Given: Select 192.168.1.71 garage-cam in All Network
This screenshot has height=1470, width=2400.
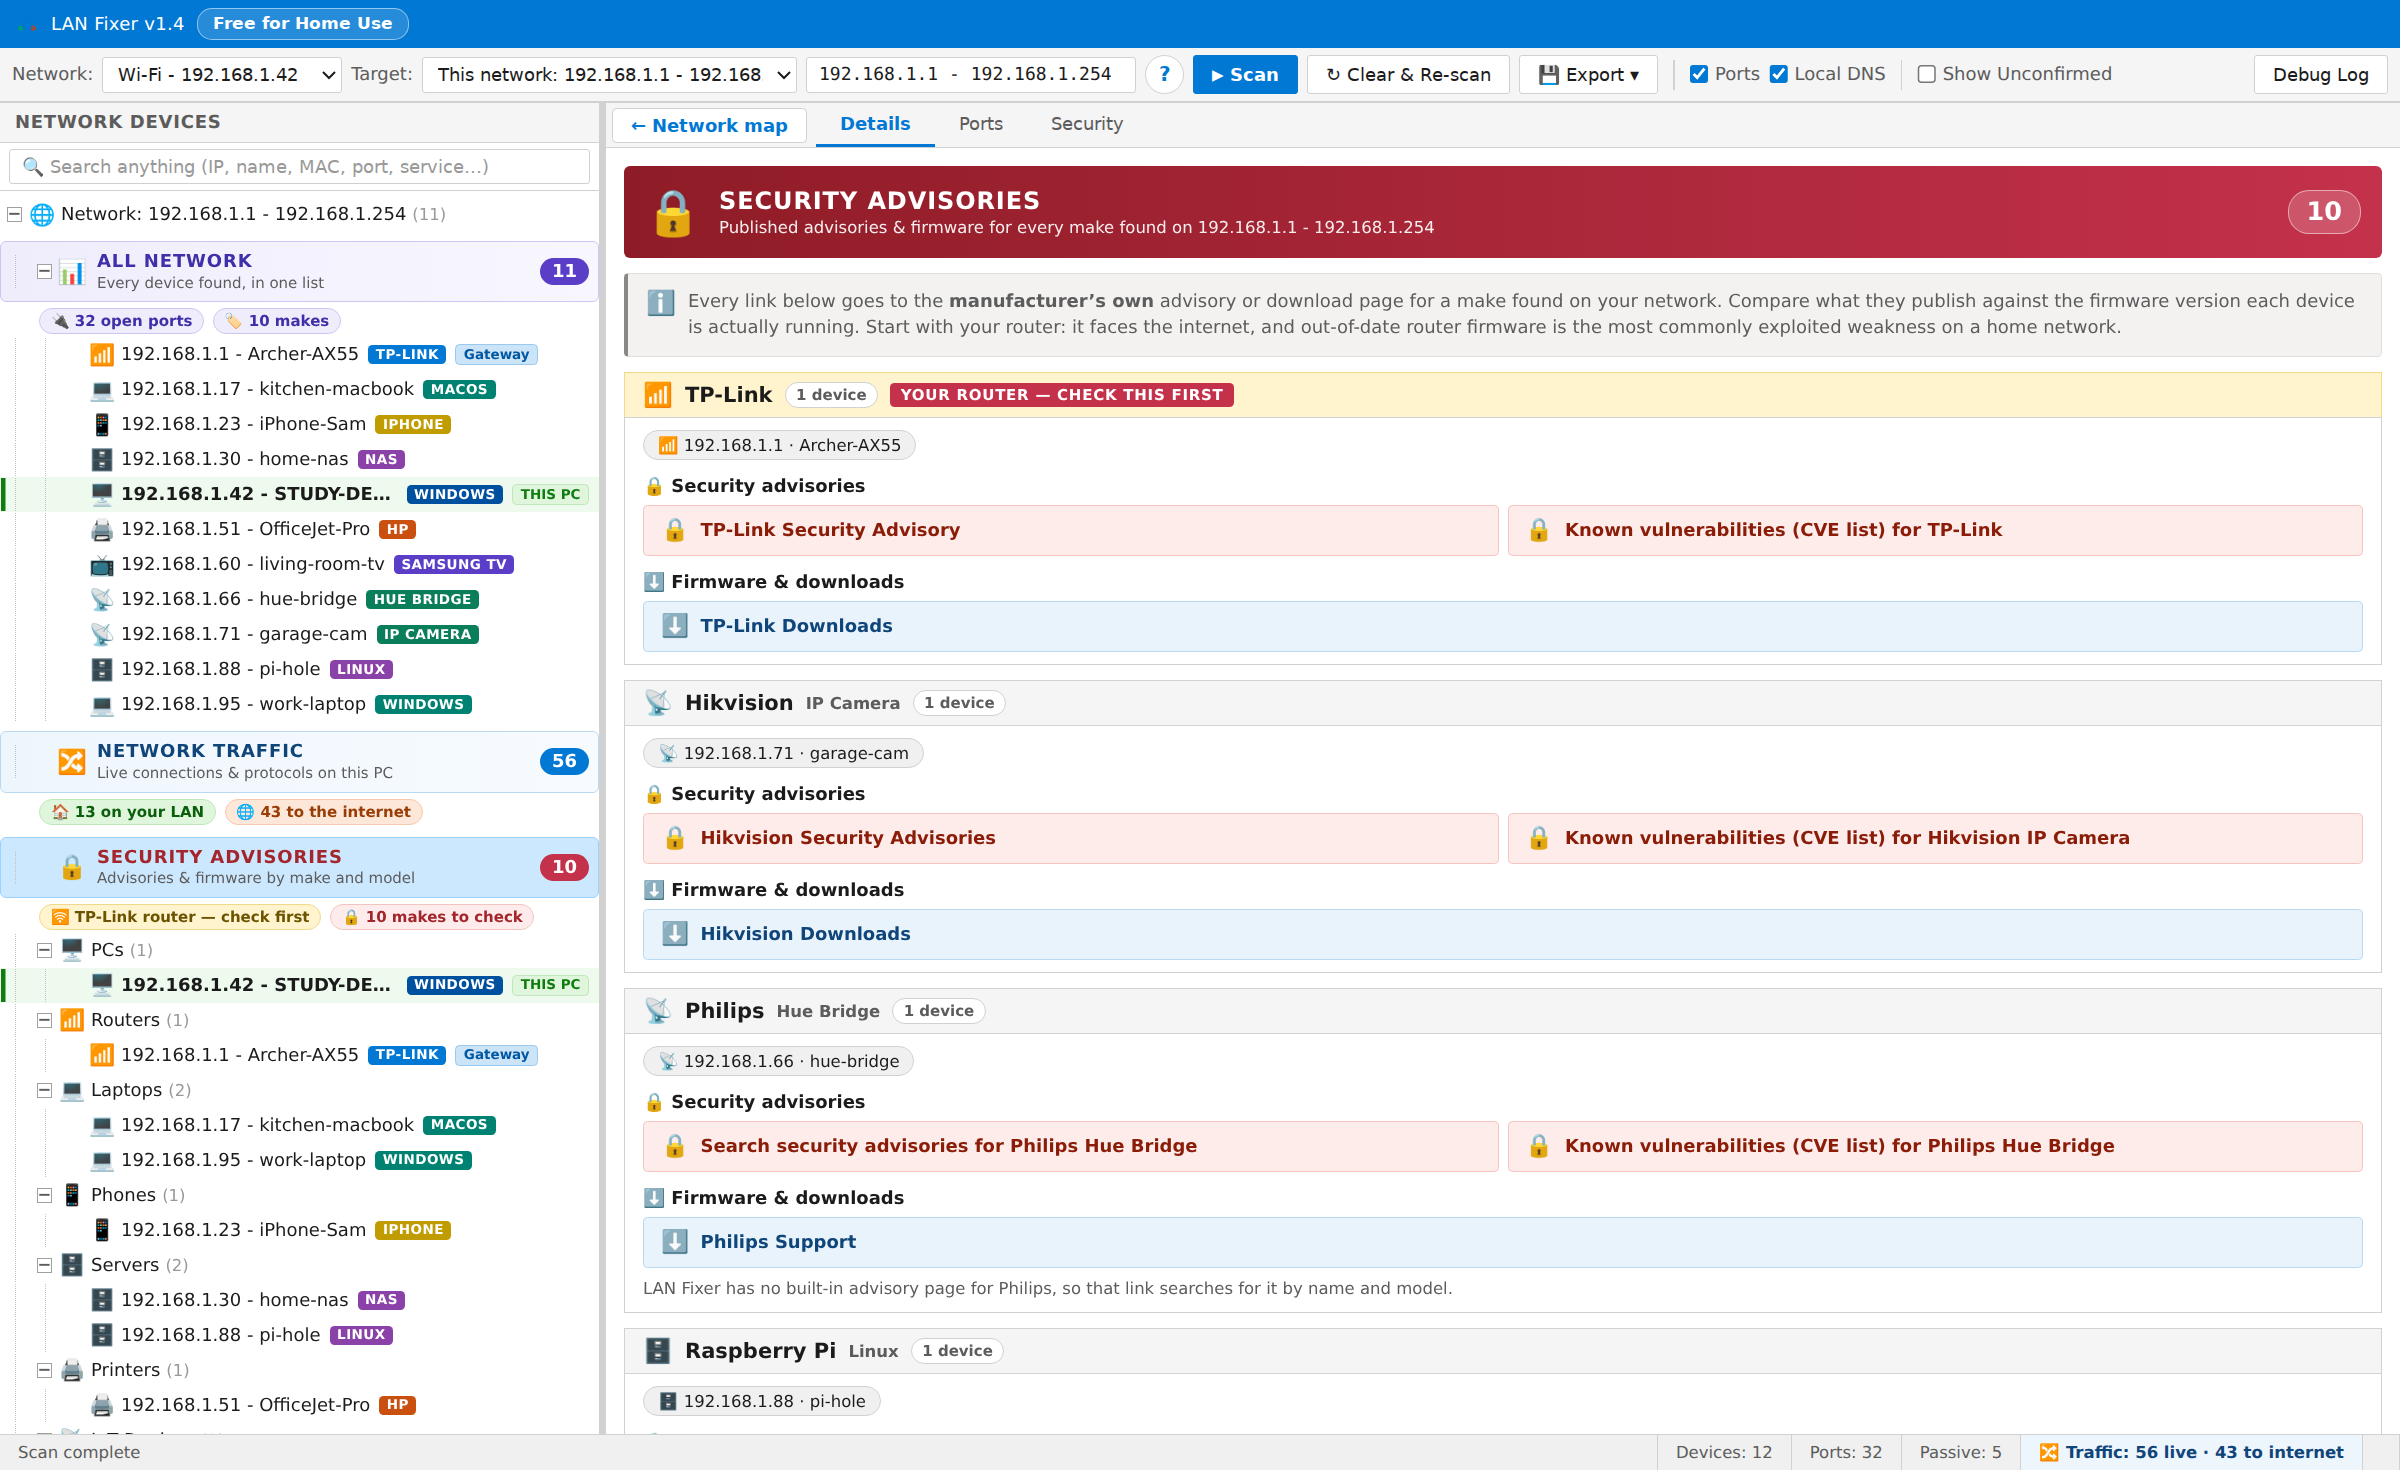Looking at the screenshot, I should point(300,635).
